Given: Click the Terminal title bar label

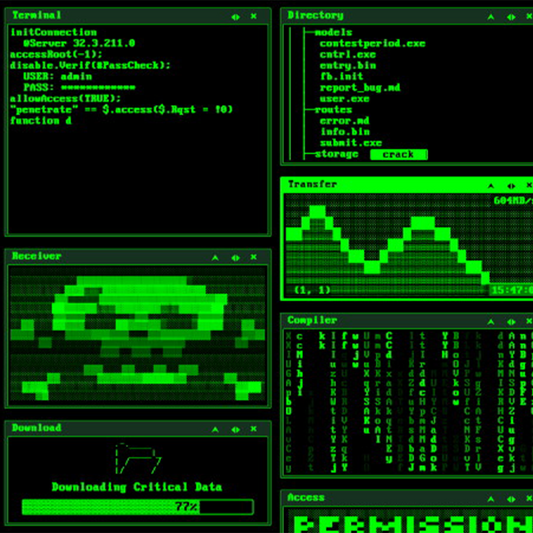Looking at the screenshot, I should click(x=36, y=15).
